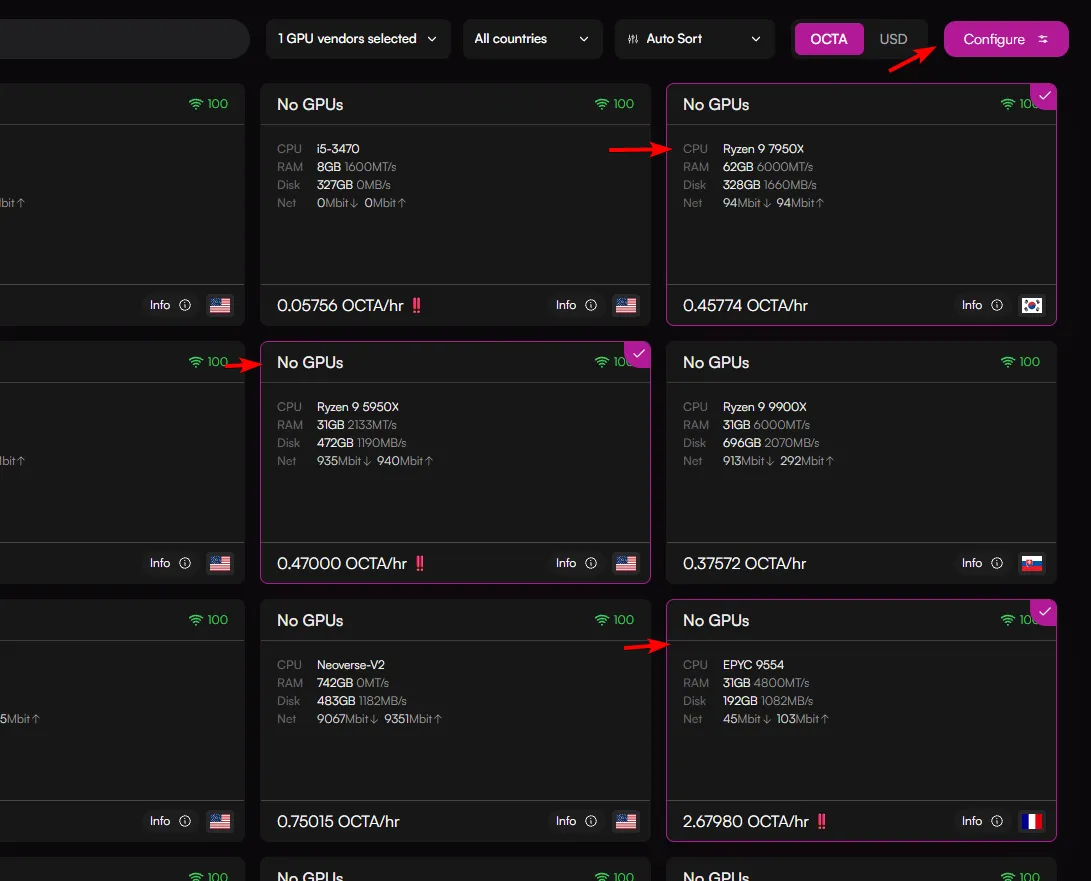1091x881 pixels.
Task: Click the Configure button
Action: (1006, 39)
